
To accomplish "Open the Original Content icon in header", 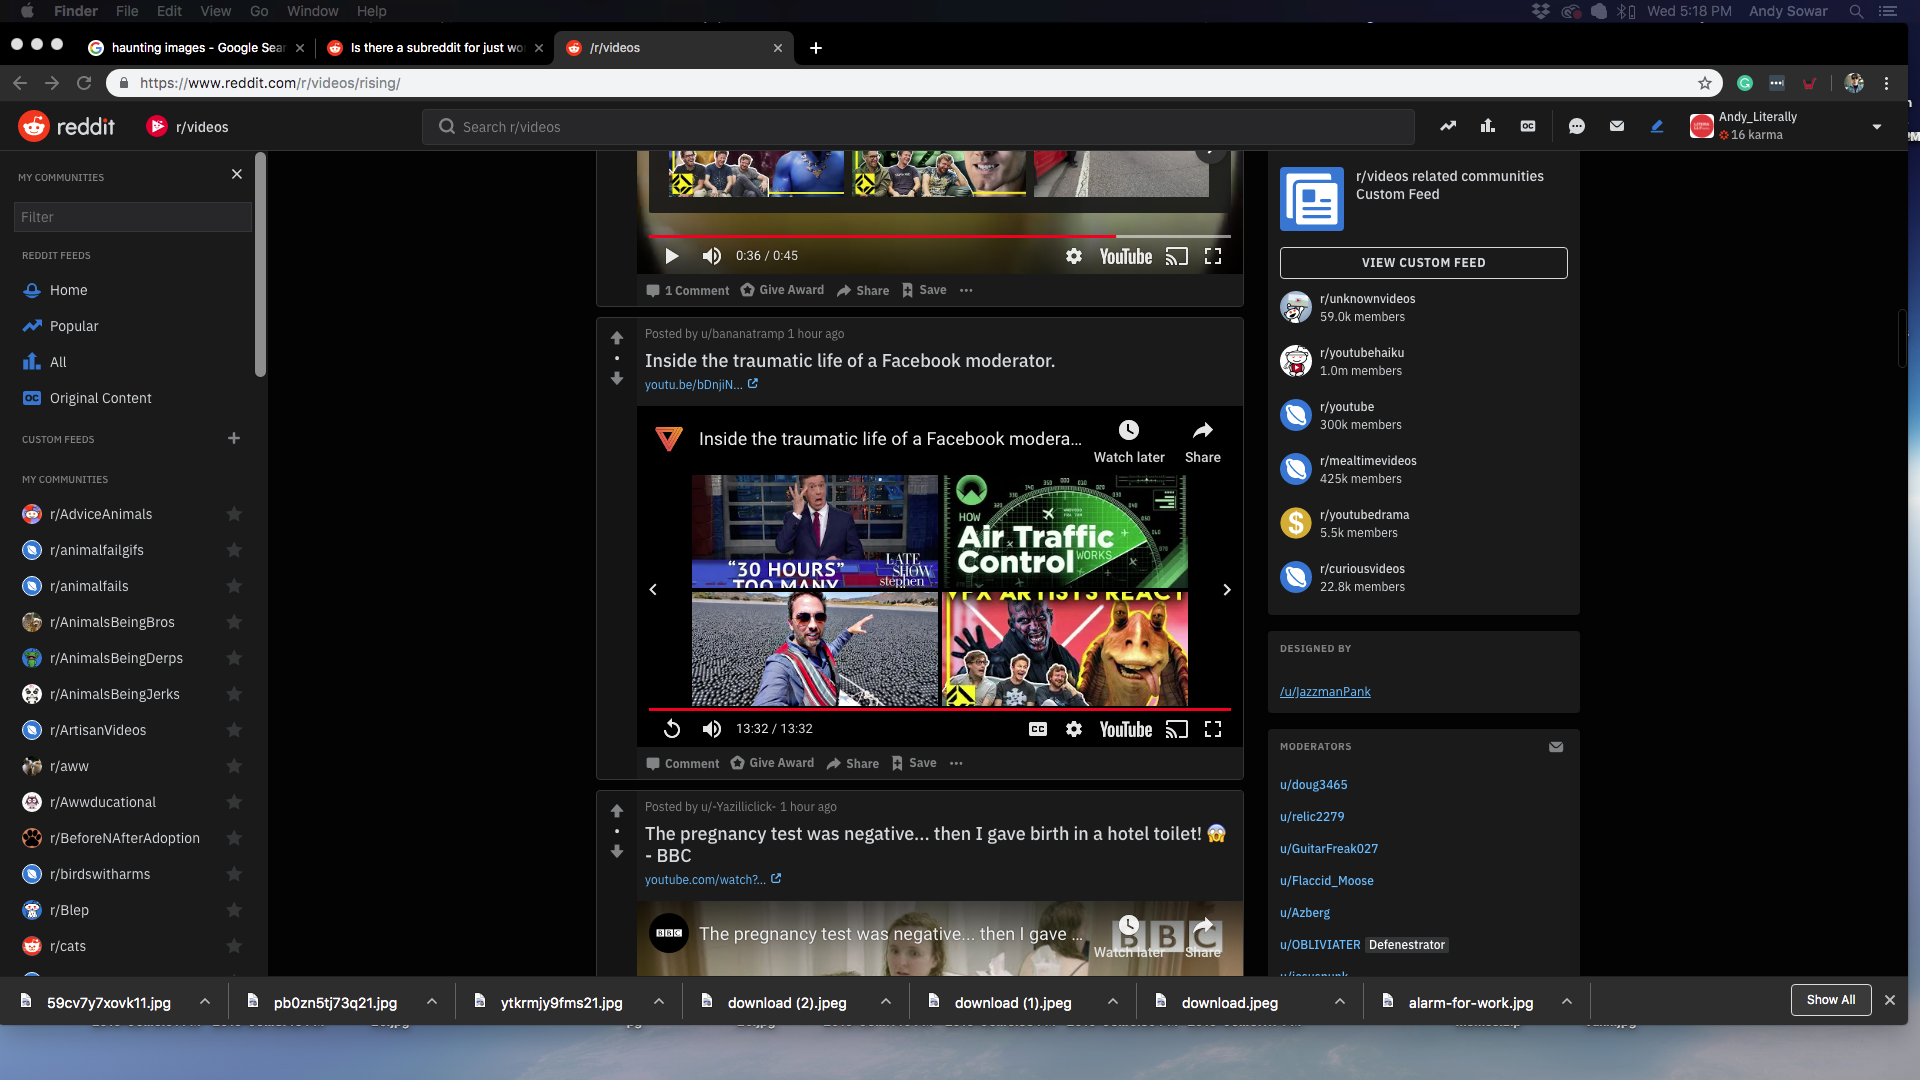I will click(1528, 126).
